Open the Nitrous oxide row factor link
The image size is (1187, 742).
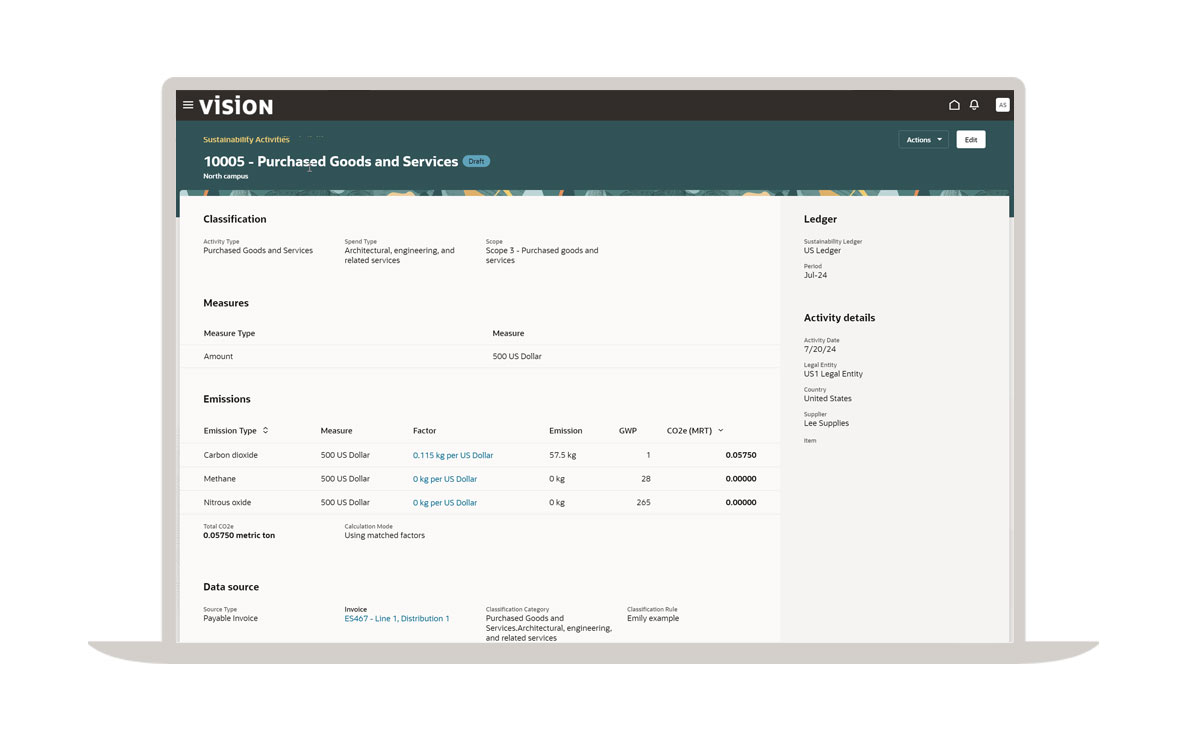click(x=444, y=503)
